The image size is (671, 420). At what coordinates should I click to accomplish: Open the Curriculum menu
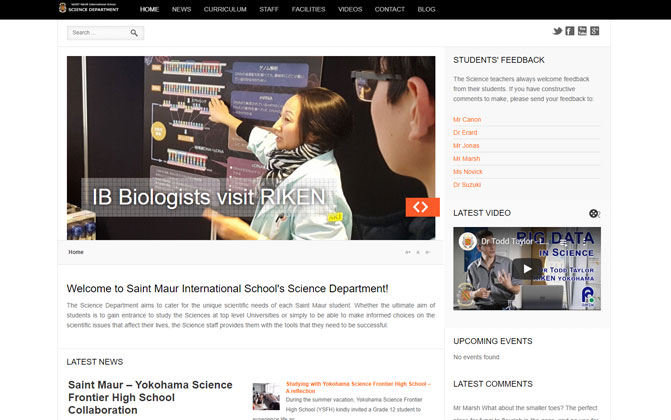[225, 9]
